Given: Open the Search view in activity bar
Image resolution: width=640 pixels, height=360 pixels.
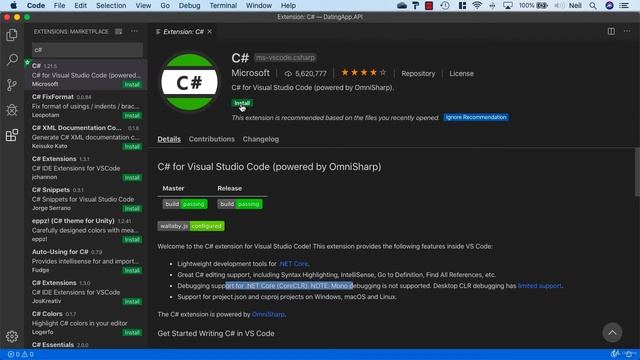Looking at the screenshot, I should [x=12, y=60].
